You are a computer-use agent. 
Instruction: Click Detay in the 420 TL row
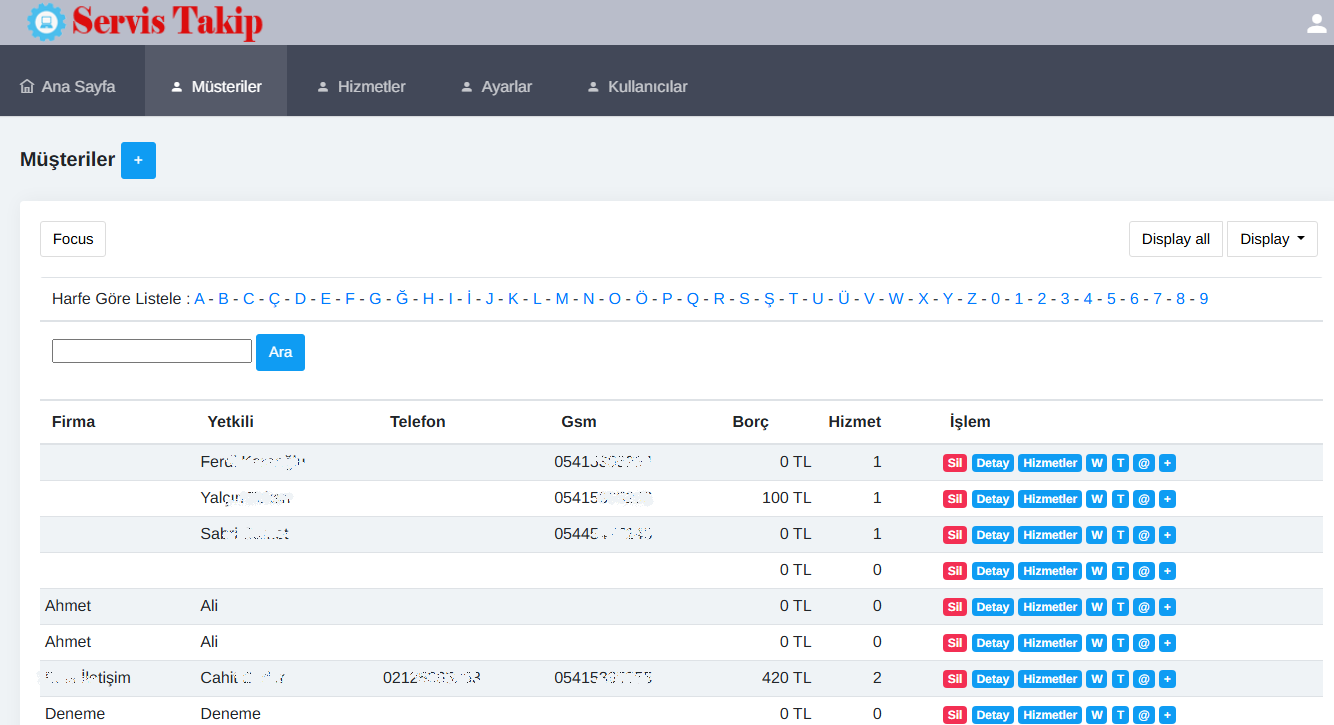pos(992,679)
